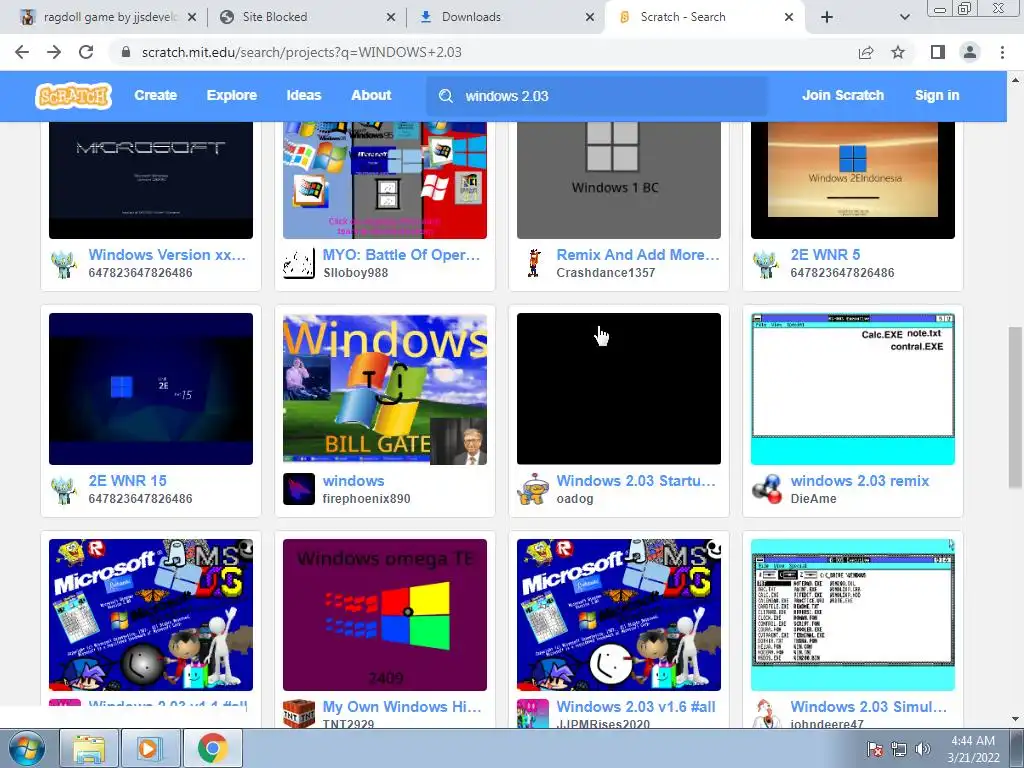Open the Windows 1 BC thumbnail
This screenshot has height=768, width=1024.
(x=618, y=180)
